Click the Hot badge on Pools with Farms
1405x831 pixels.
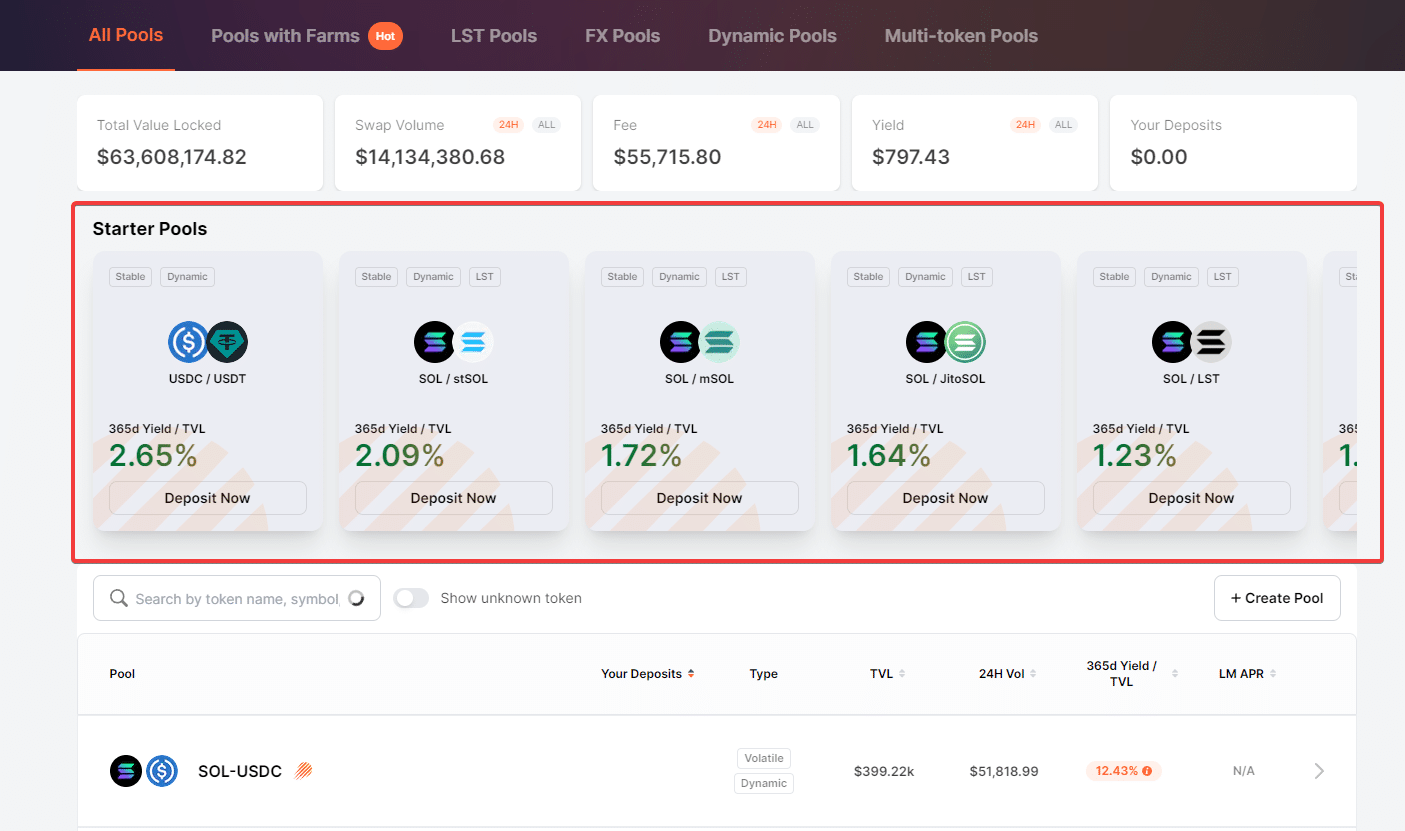385,35
